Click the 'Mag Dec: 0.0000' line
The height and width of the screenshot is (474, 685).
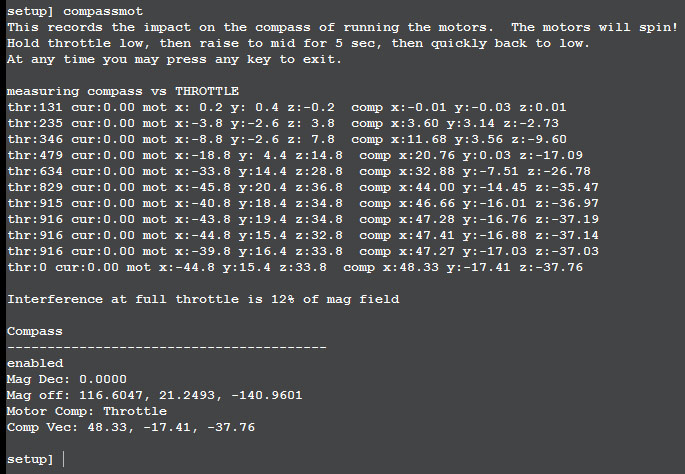(x=67, y=379)
